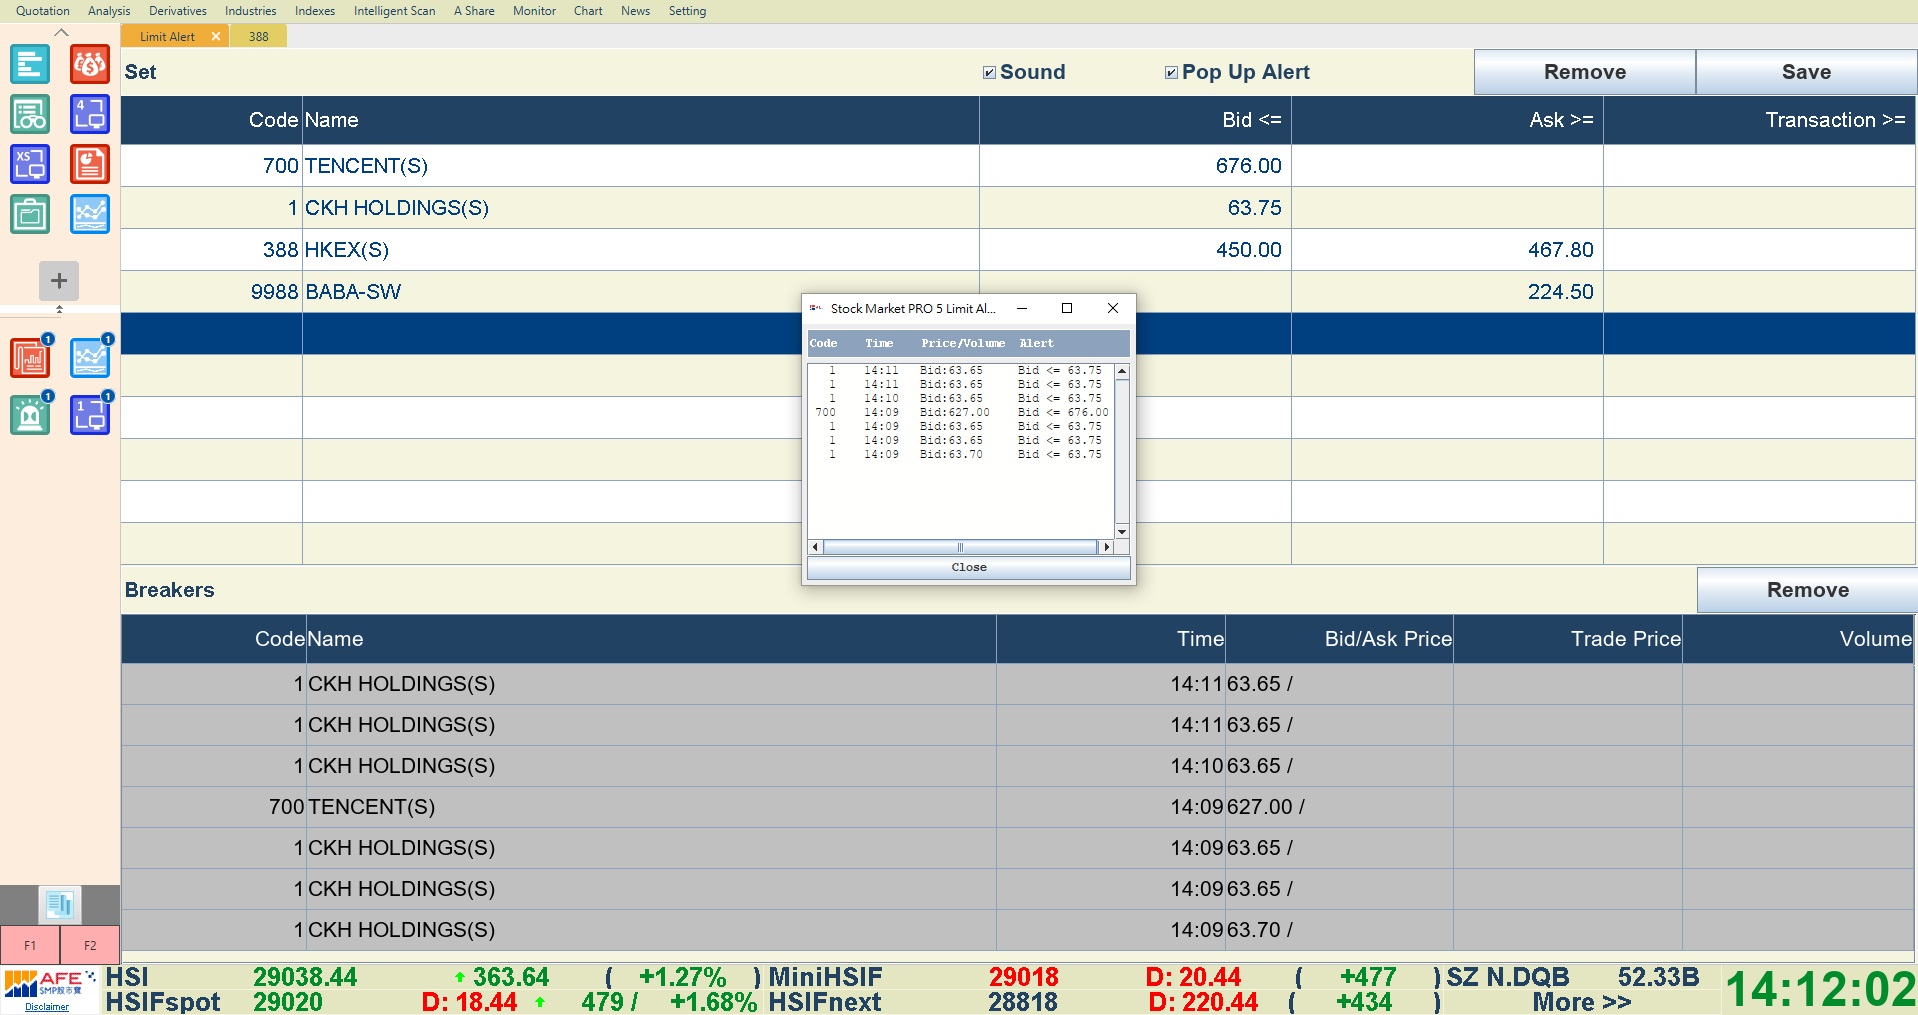Image resolution: width=1918 pixels, height=1015 pixels.
Task: Click the F1 button
Action: coord(30,945)
